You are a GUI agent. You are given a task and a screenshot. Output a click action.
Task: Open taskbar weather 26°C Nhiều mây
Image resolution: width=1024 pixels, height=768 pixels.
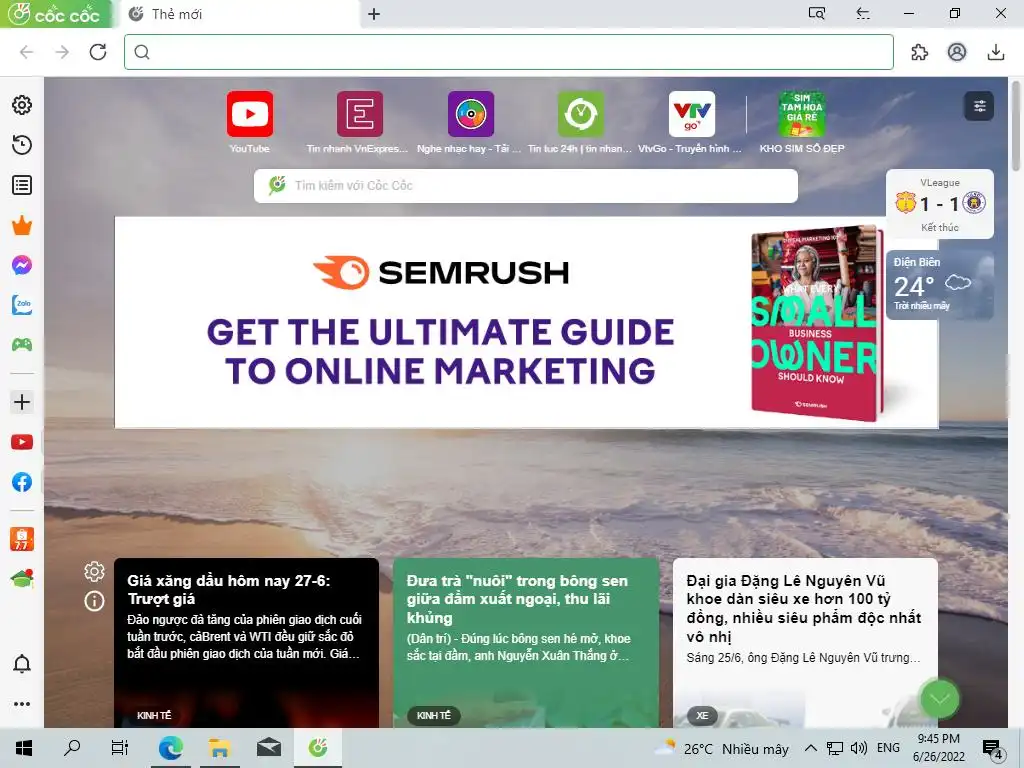click(722, 748)
